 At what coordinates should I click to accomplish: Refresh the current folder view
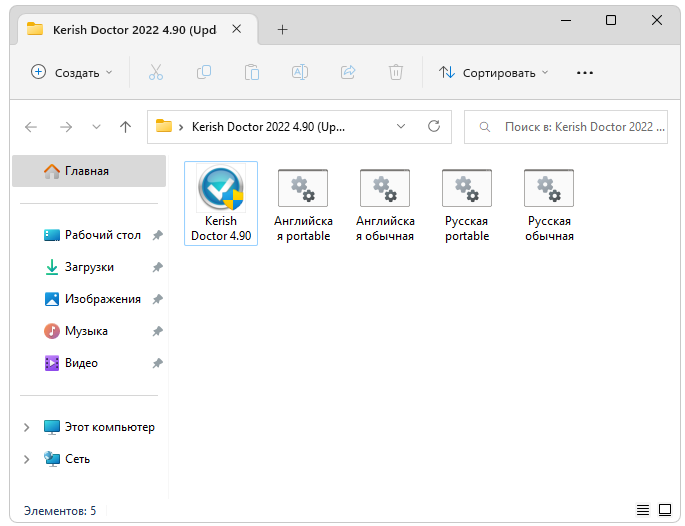point(434,127)
